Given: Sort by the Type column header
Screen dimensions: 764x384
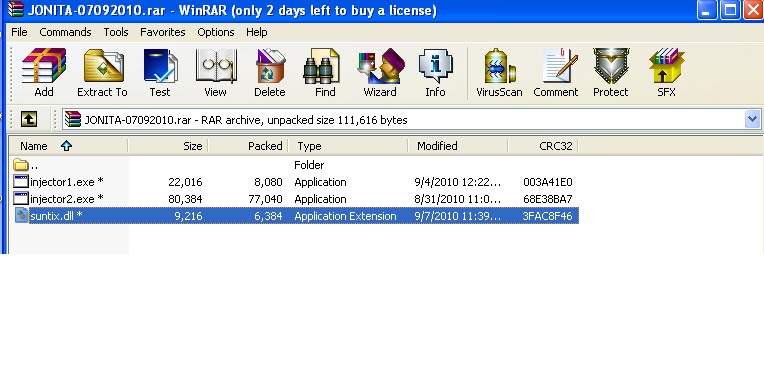Looking at the screenshot, I should pyautogui.click(x=348, y=146).
